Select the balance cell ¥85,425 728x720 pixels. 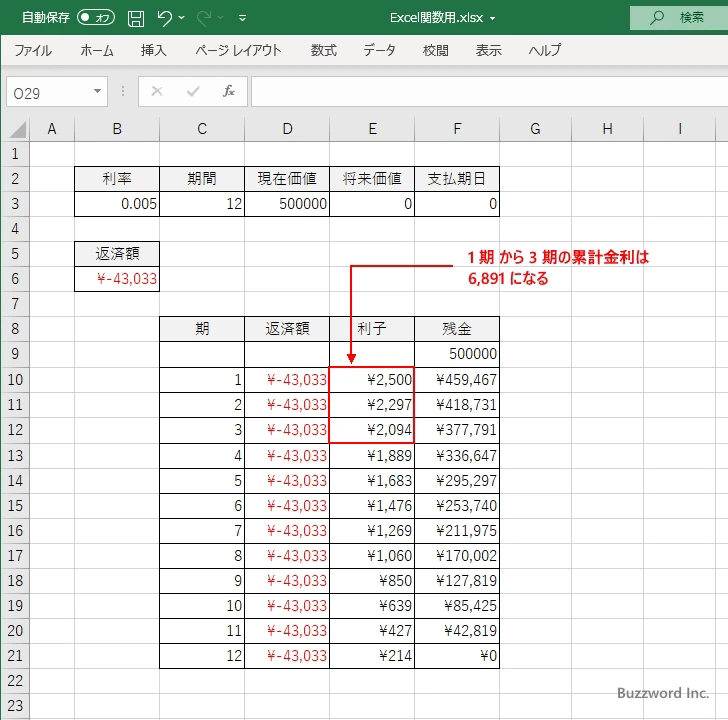click(x=457, y=606)
